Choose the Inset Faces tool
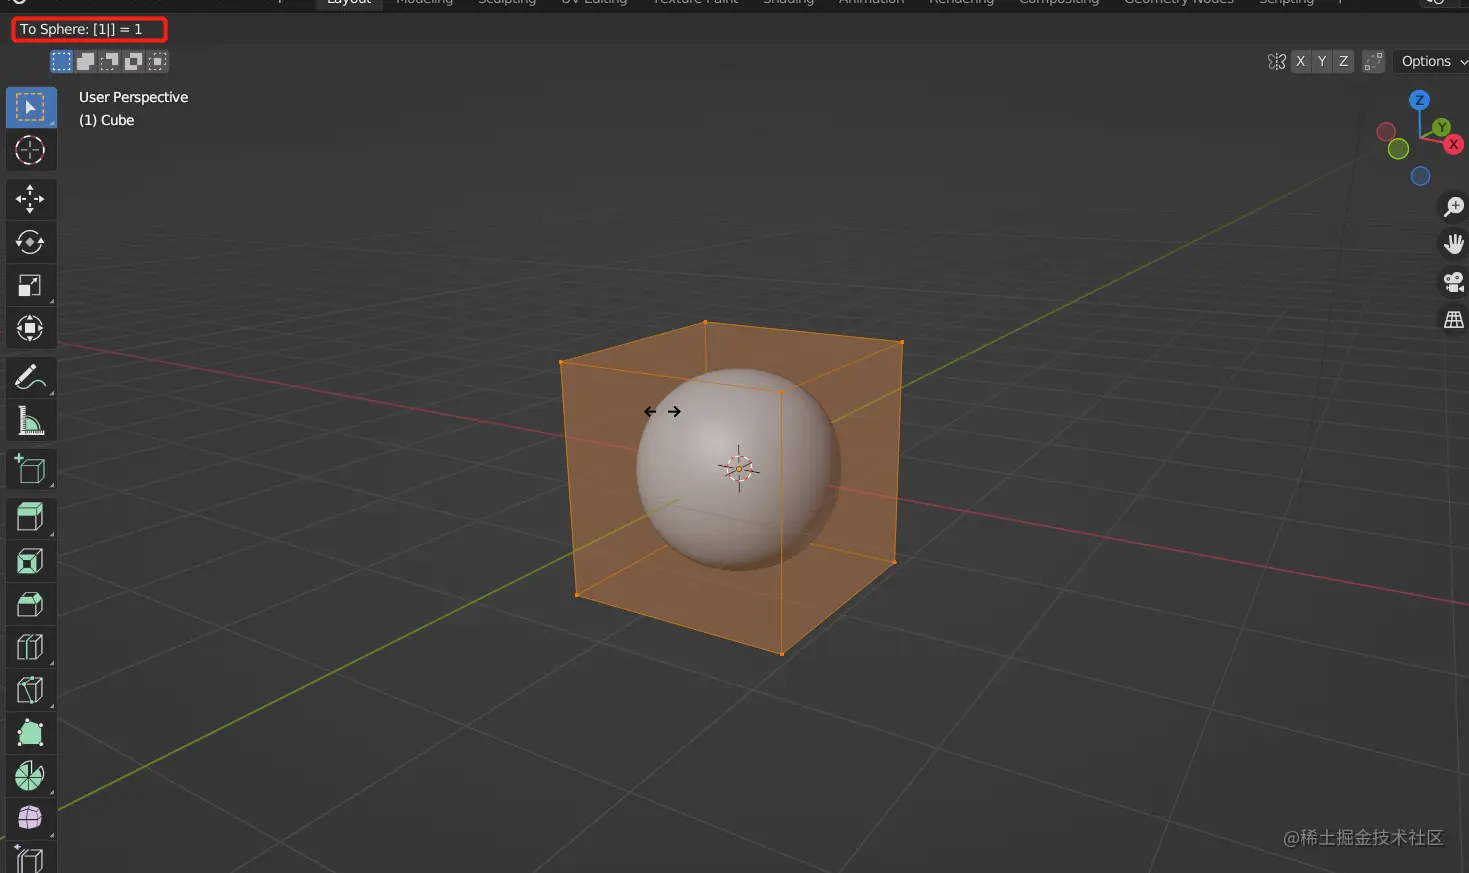Screen dimensions: 1469x873 pyautogui.click(x=31, y=561)
